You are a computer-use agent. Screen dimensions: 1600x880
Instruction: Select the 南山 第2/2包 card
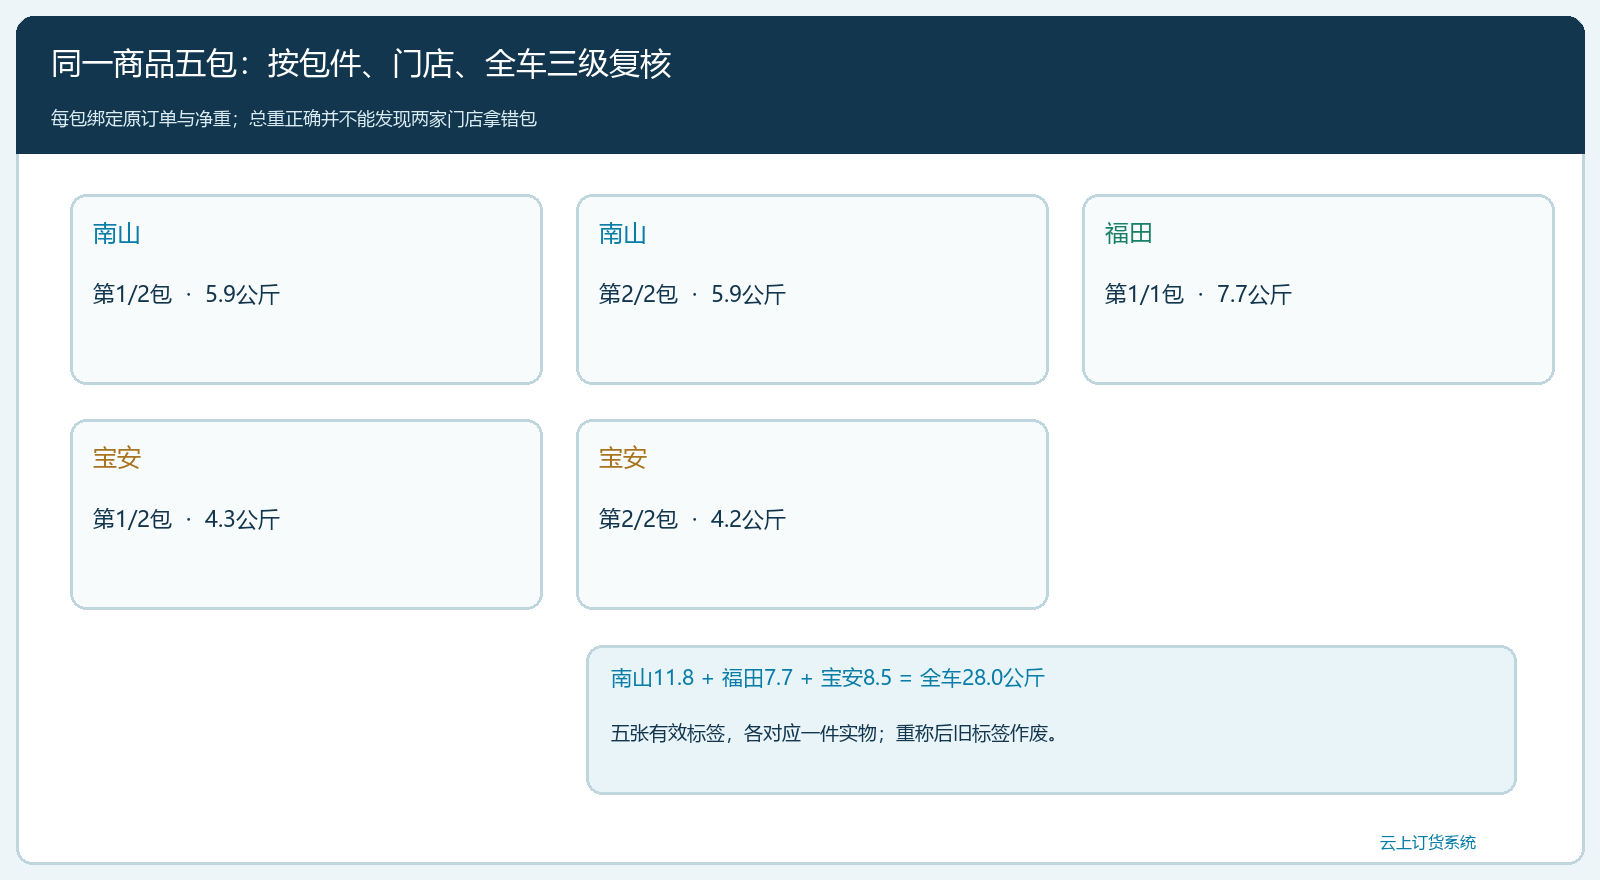point(812,289)
